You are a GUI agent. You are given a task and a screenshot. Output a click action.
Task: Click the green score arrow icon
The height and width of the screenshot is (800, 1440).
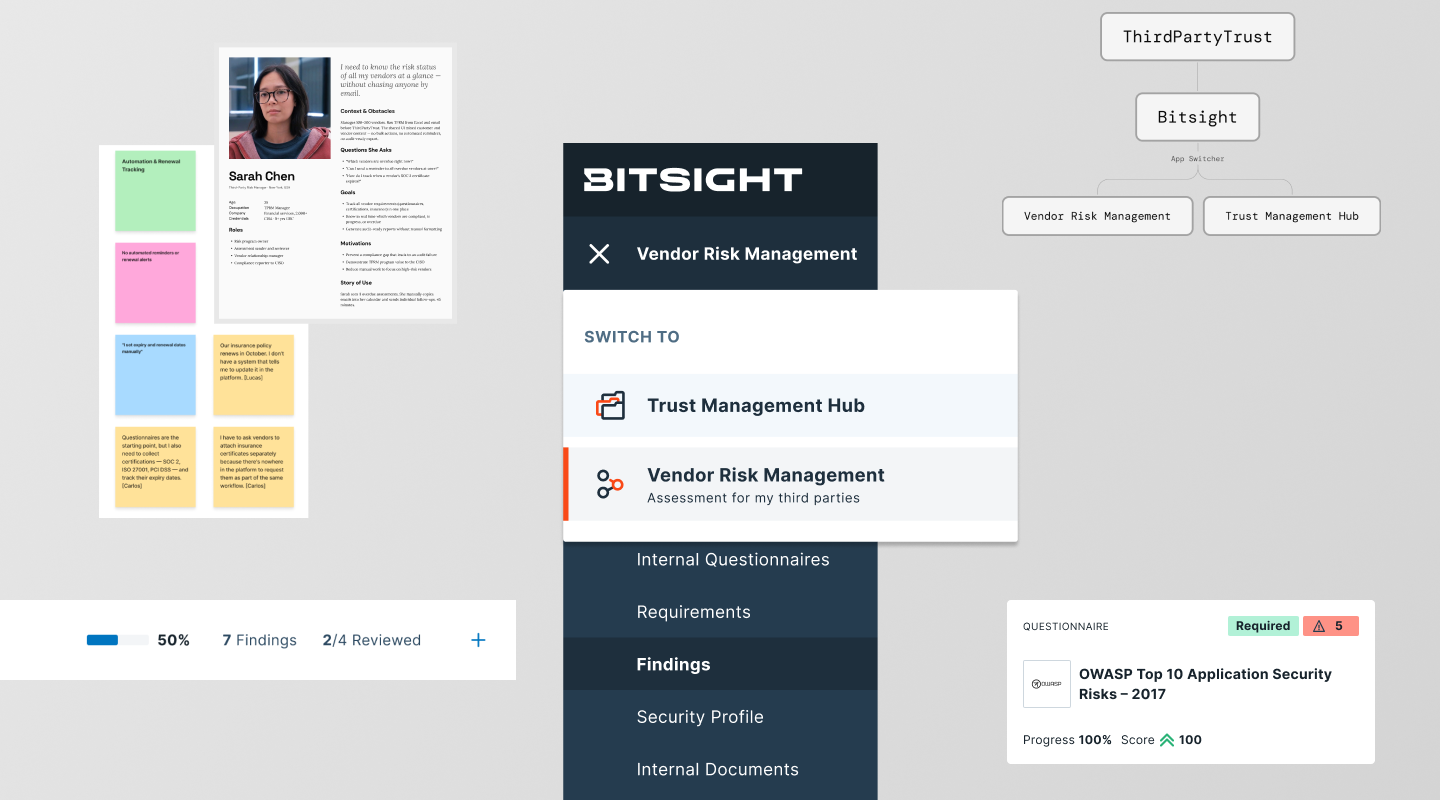click(1167, 740)
